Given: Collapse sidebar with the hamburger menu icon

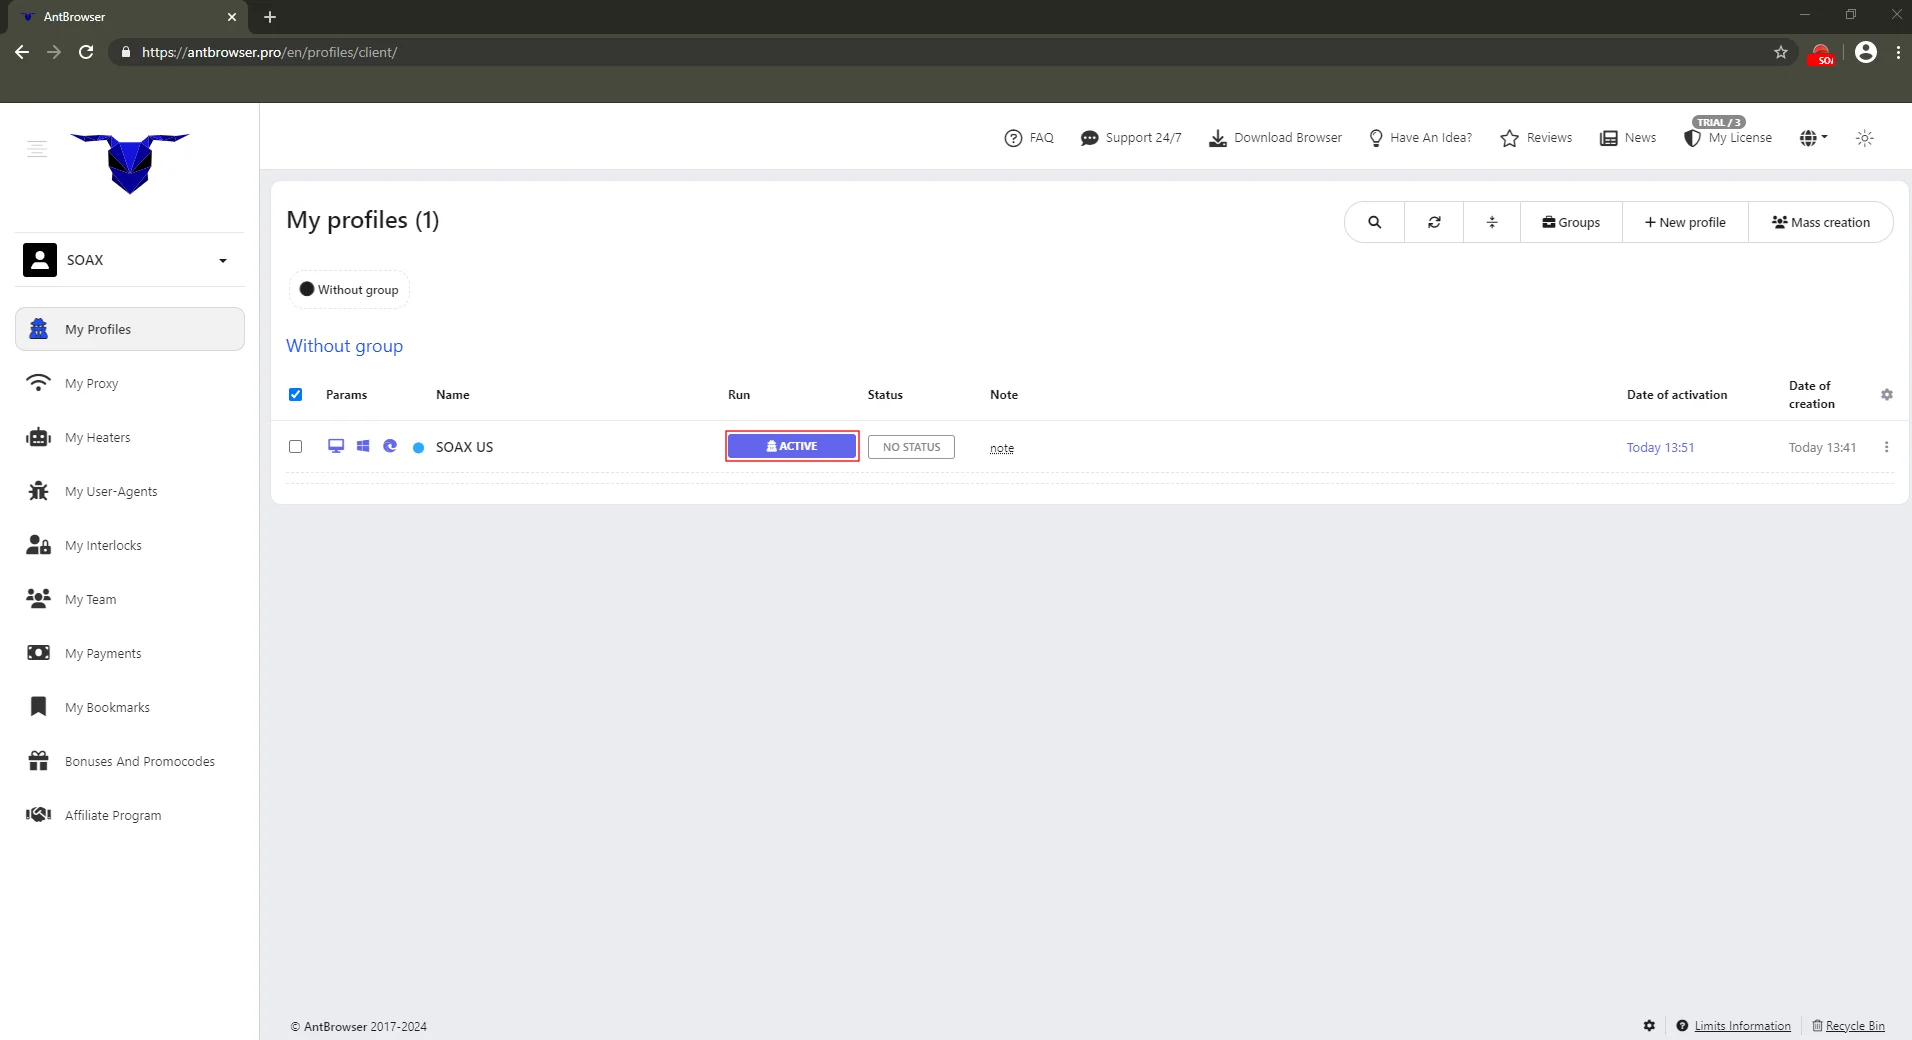Looking at the screenshot, I should tap(37, 149).
